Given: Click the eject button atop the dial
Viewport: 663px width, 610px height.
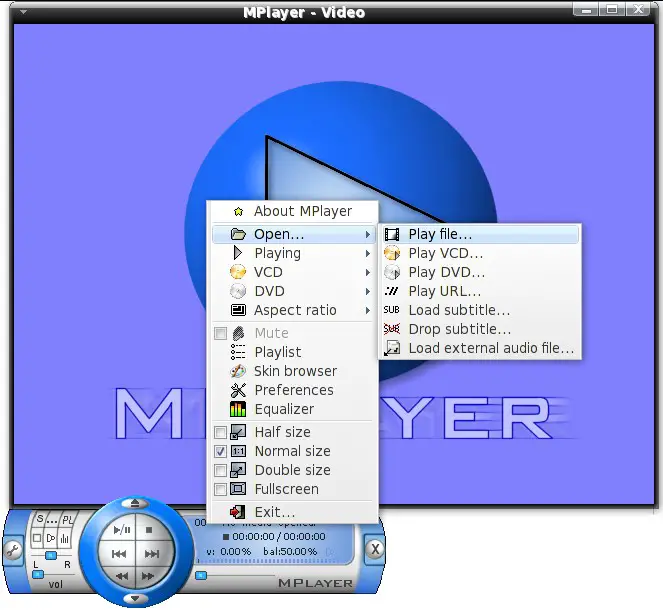Looking at the screenshot, I should 135,503.
